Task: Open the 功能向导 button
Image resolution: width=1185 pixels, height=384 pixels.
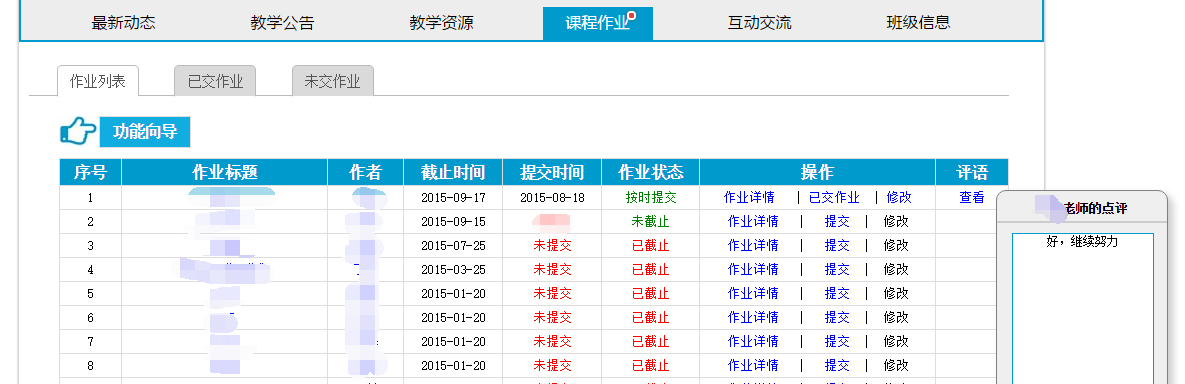Action: 145,132
